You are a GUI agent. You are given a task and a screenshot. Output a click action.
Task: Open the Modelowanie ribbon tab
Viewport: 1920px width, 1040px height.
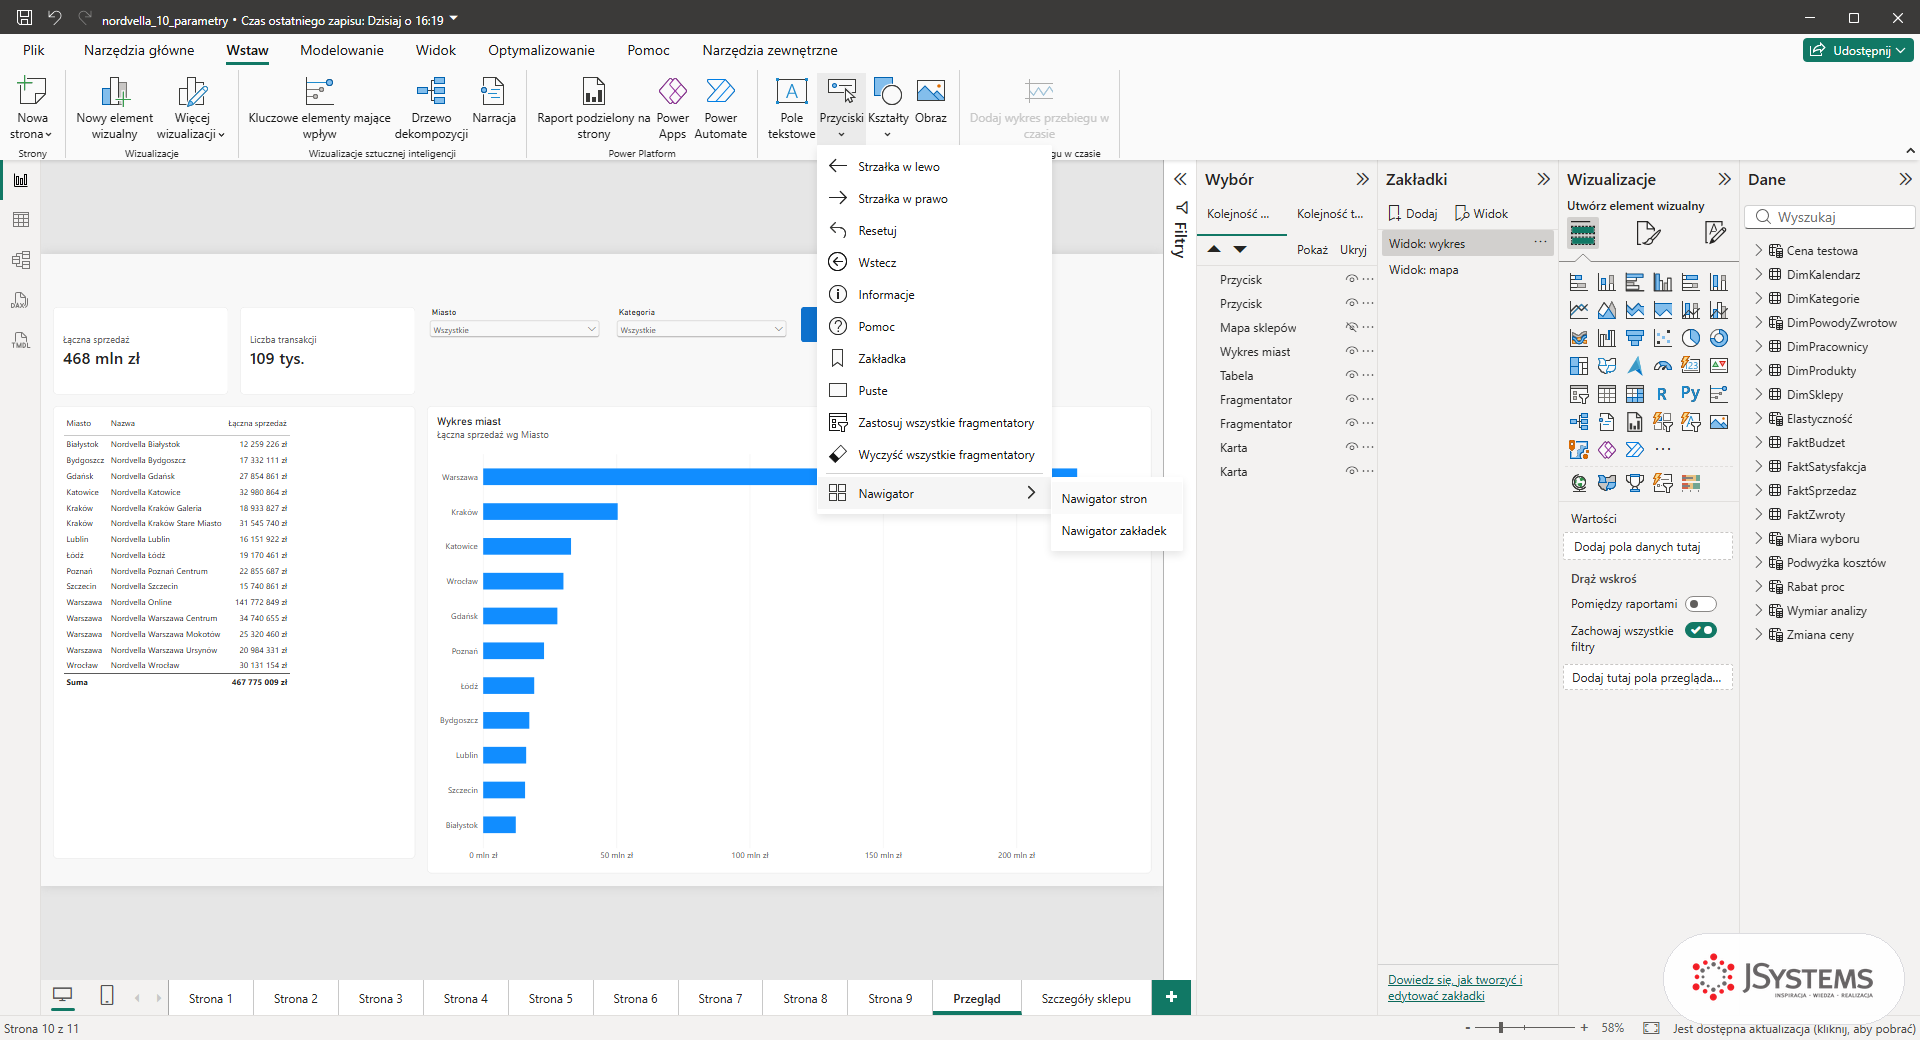[342, 50]
